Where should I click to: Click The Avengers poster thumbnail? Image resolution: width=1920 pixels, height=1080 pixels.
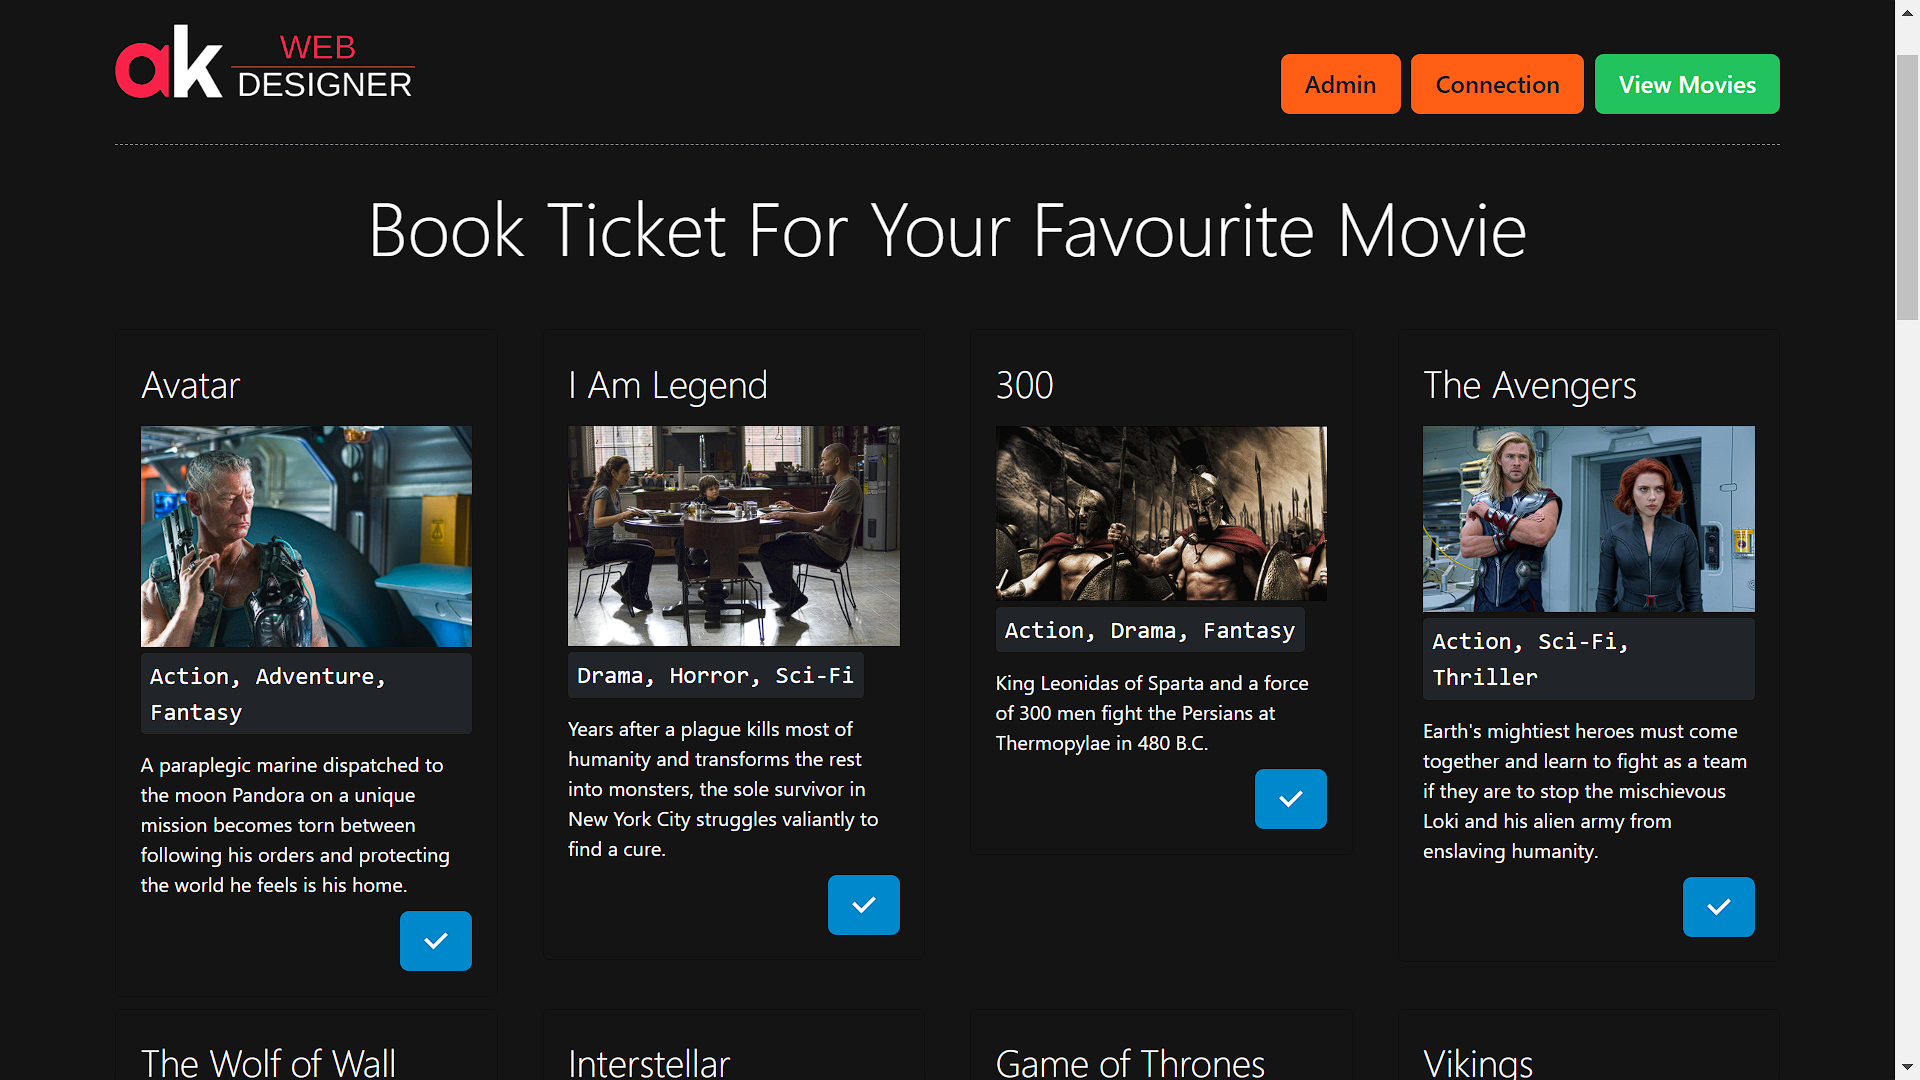[x=1588, y=519]
